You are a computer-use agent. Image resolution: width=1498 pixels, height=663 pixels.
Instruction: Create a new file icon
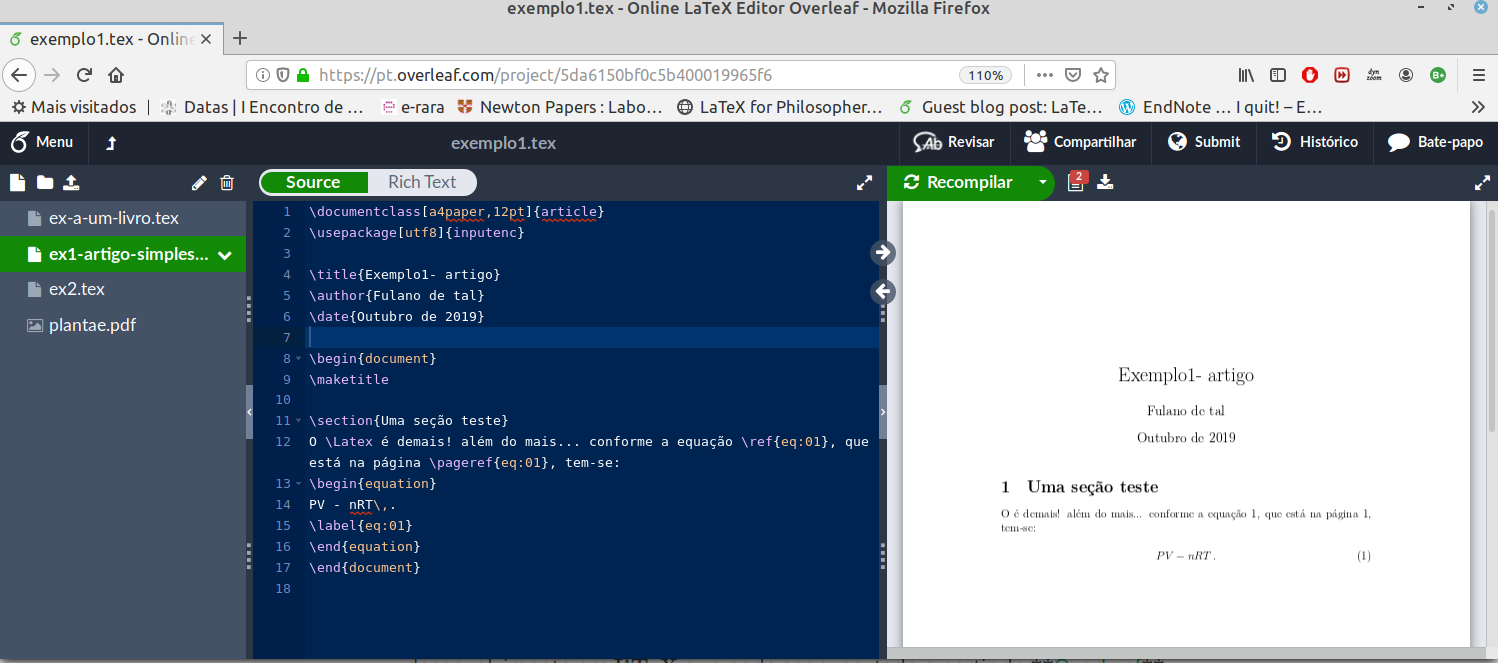pos(17,182)
